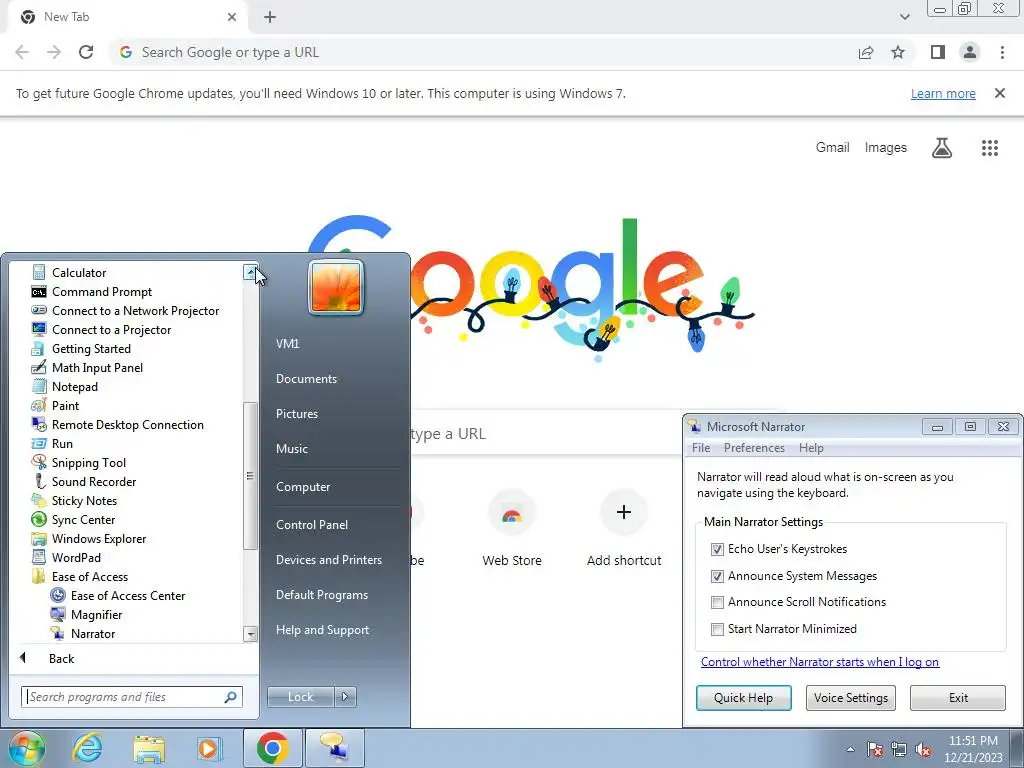Launch Magnifier from Ease of Access
Image resolution: width=1024 pixels, height=768 pixels.
click(96, 614)
